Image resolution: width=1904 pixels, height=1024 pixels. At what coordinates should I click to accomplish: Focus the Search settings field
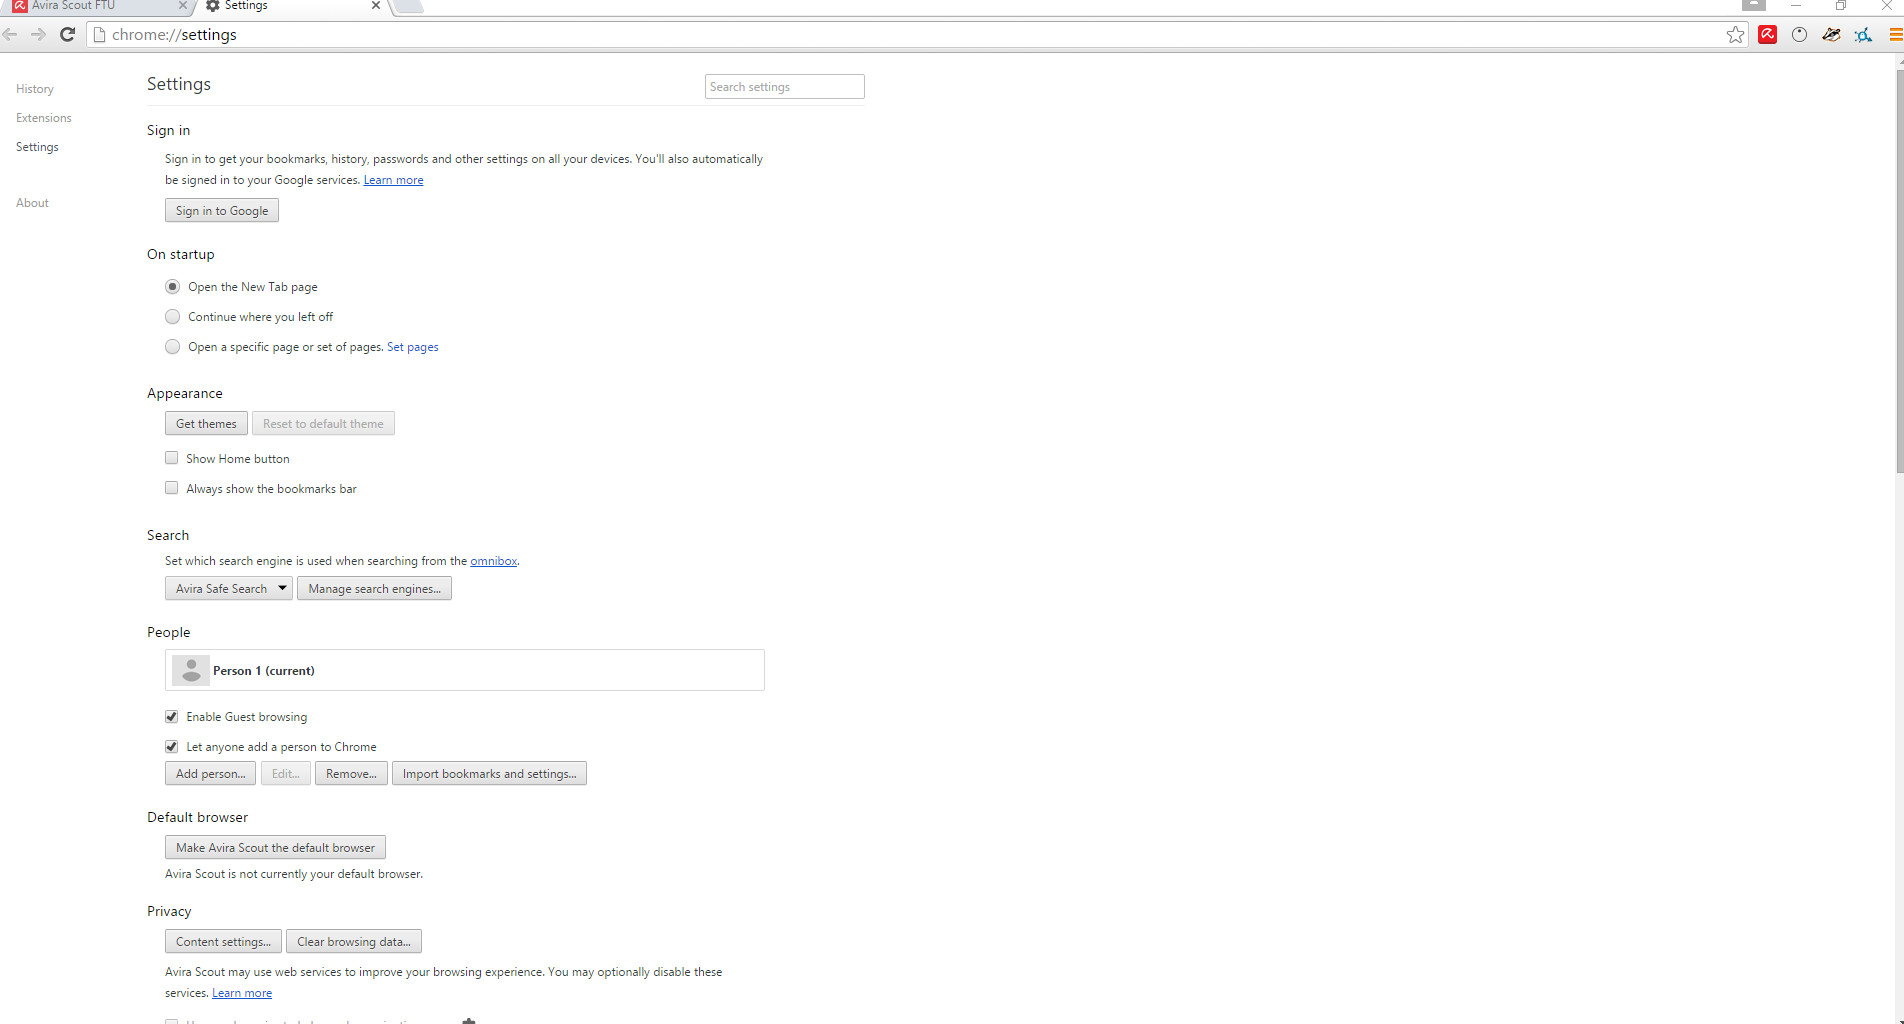(x=784, y=87)
